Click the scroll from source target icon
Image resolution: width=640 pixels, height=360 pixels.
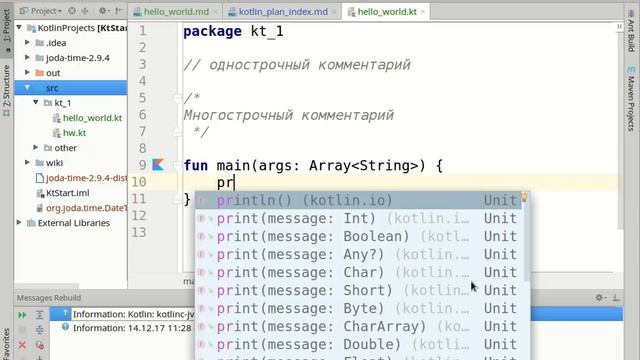[72, 11]
